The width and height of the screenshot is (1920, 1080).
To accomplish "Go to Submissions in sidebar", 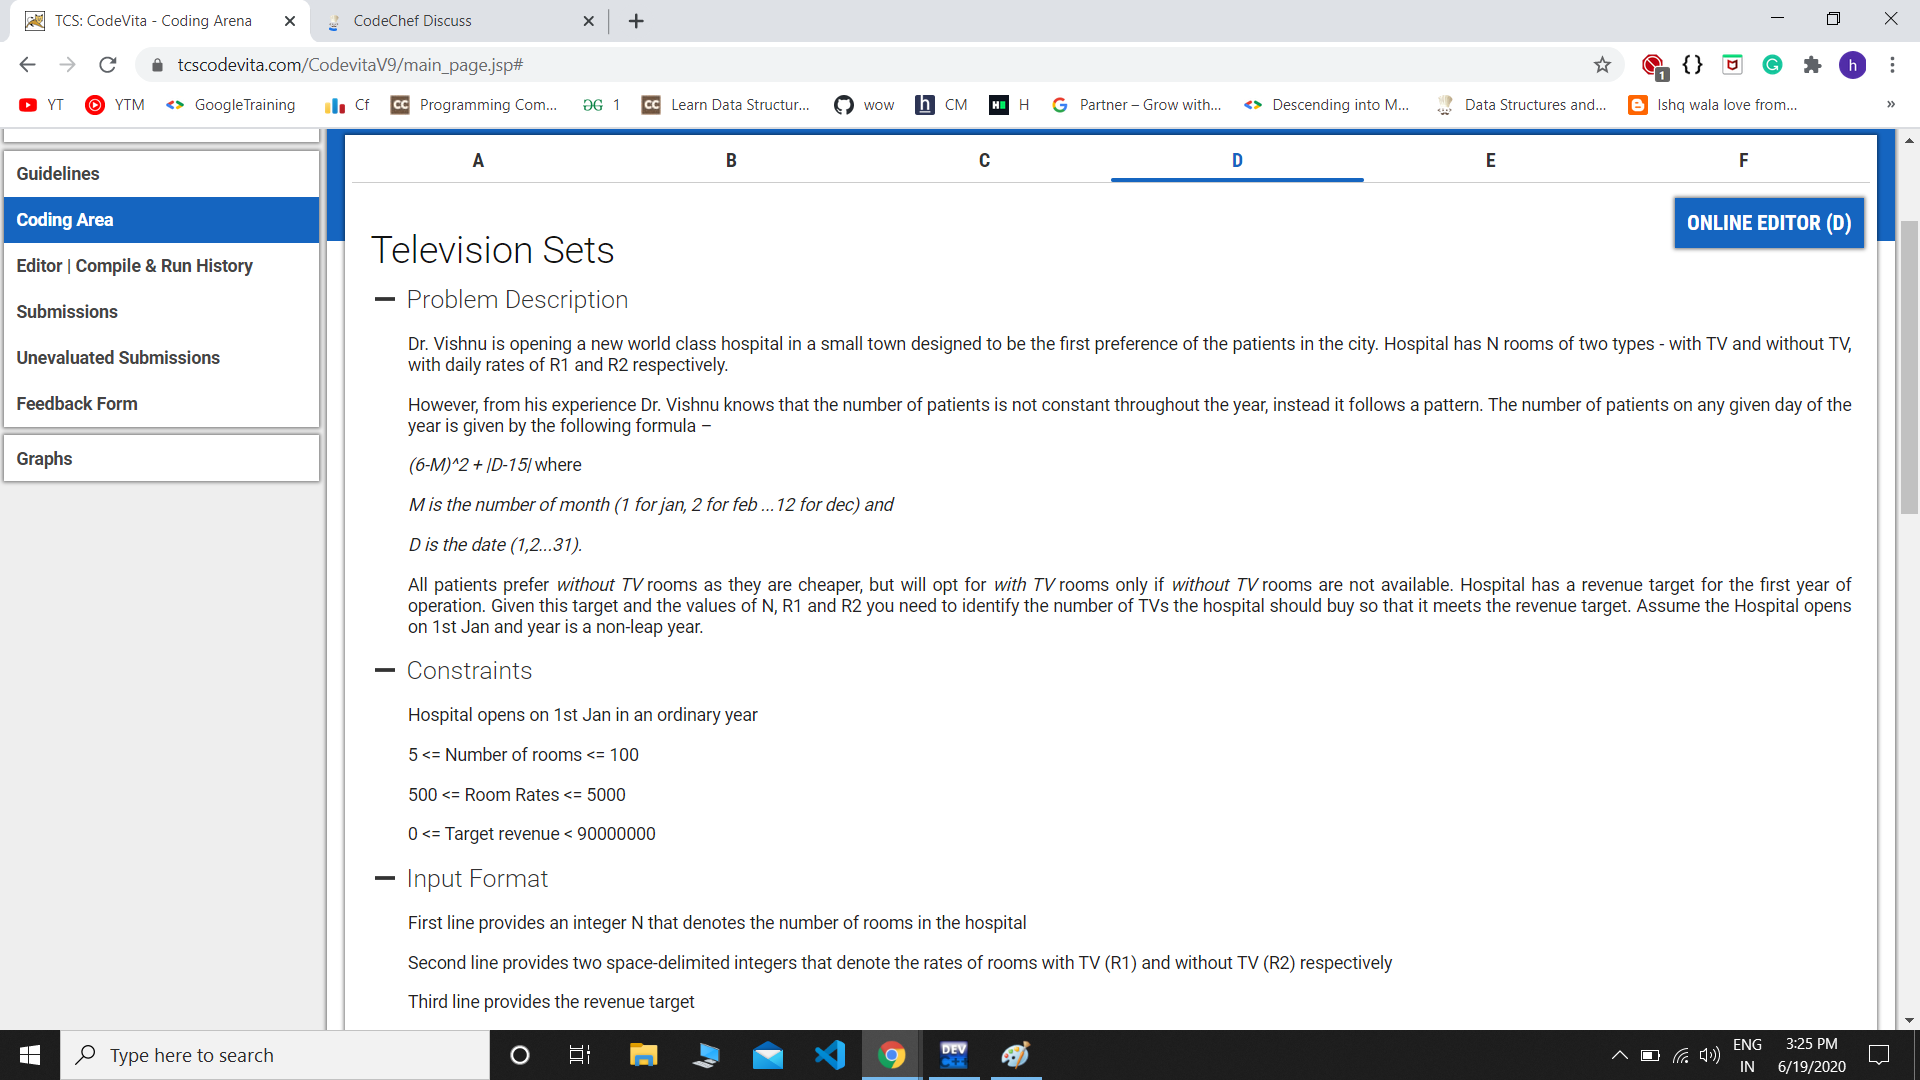I will tap(67, 312).
